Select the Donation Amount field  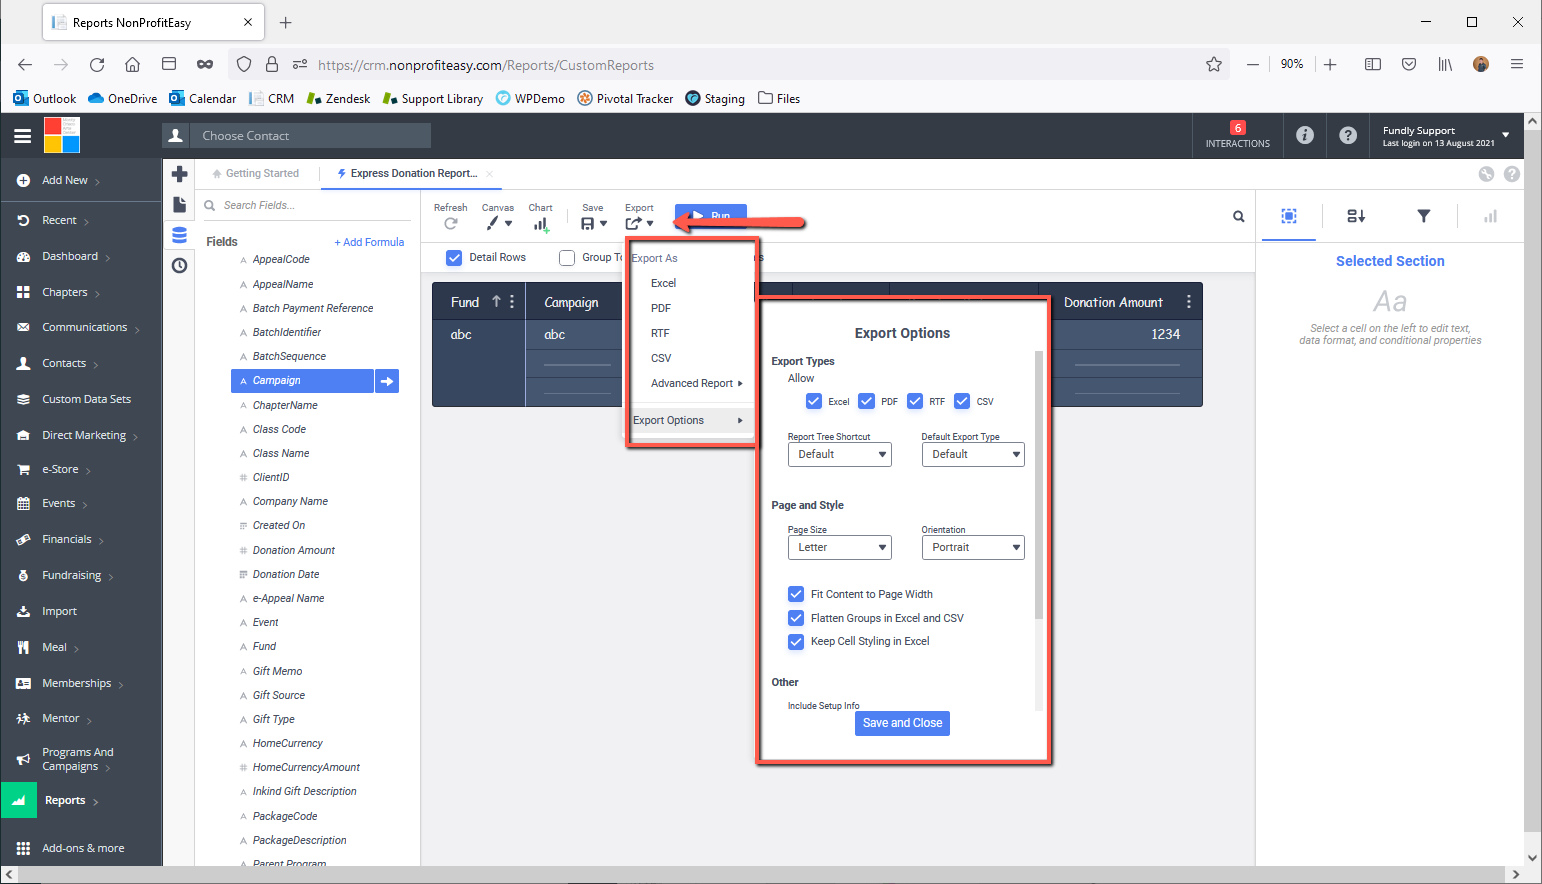[x=293, y=551]
